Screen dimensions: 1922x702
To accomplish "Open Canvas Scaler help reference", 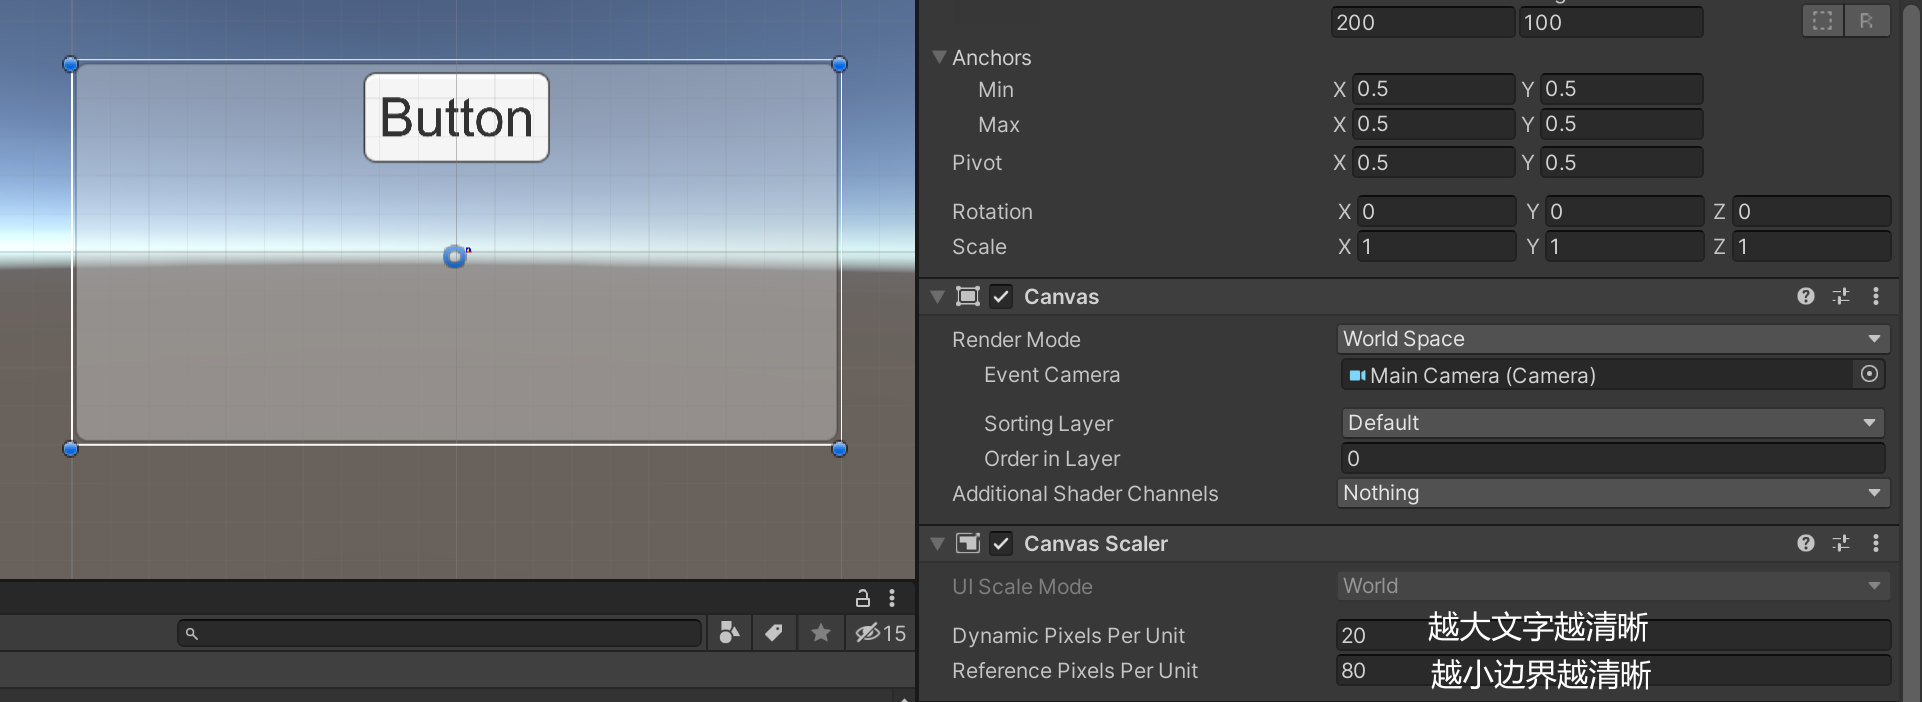I will (x=1805, y=543).
